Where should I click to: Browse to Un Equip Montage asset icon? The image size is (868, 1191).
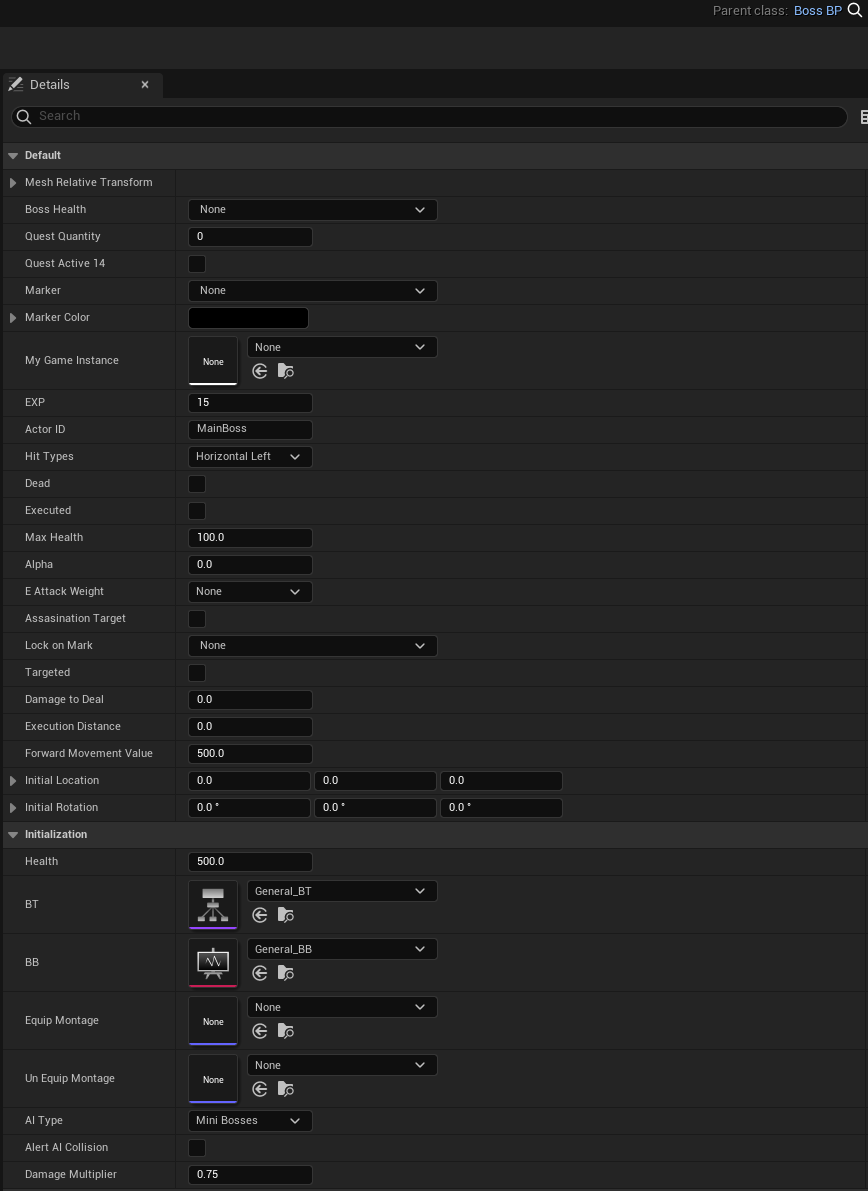pos(286,1089)
